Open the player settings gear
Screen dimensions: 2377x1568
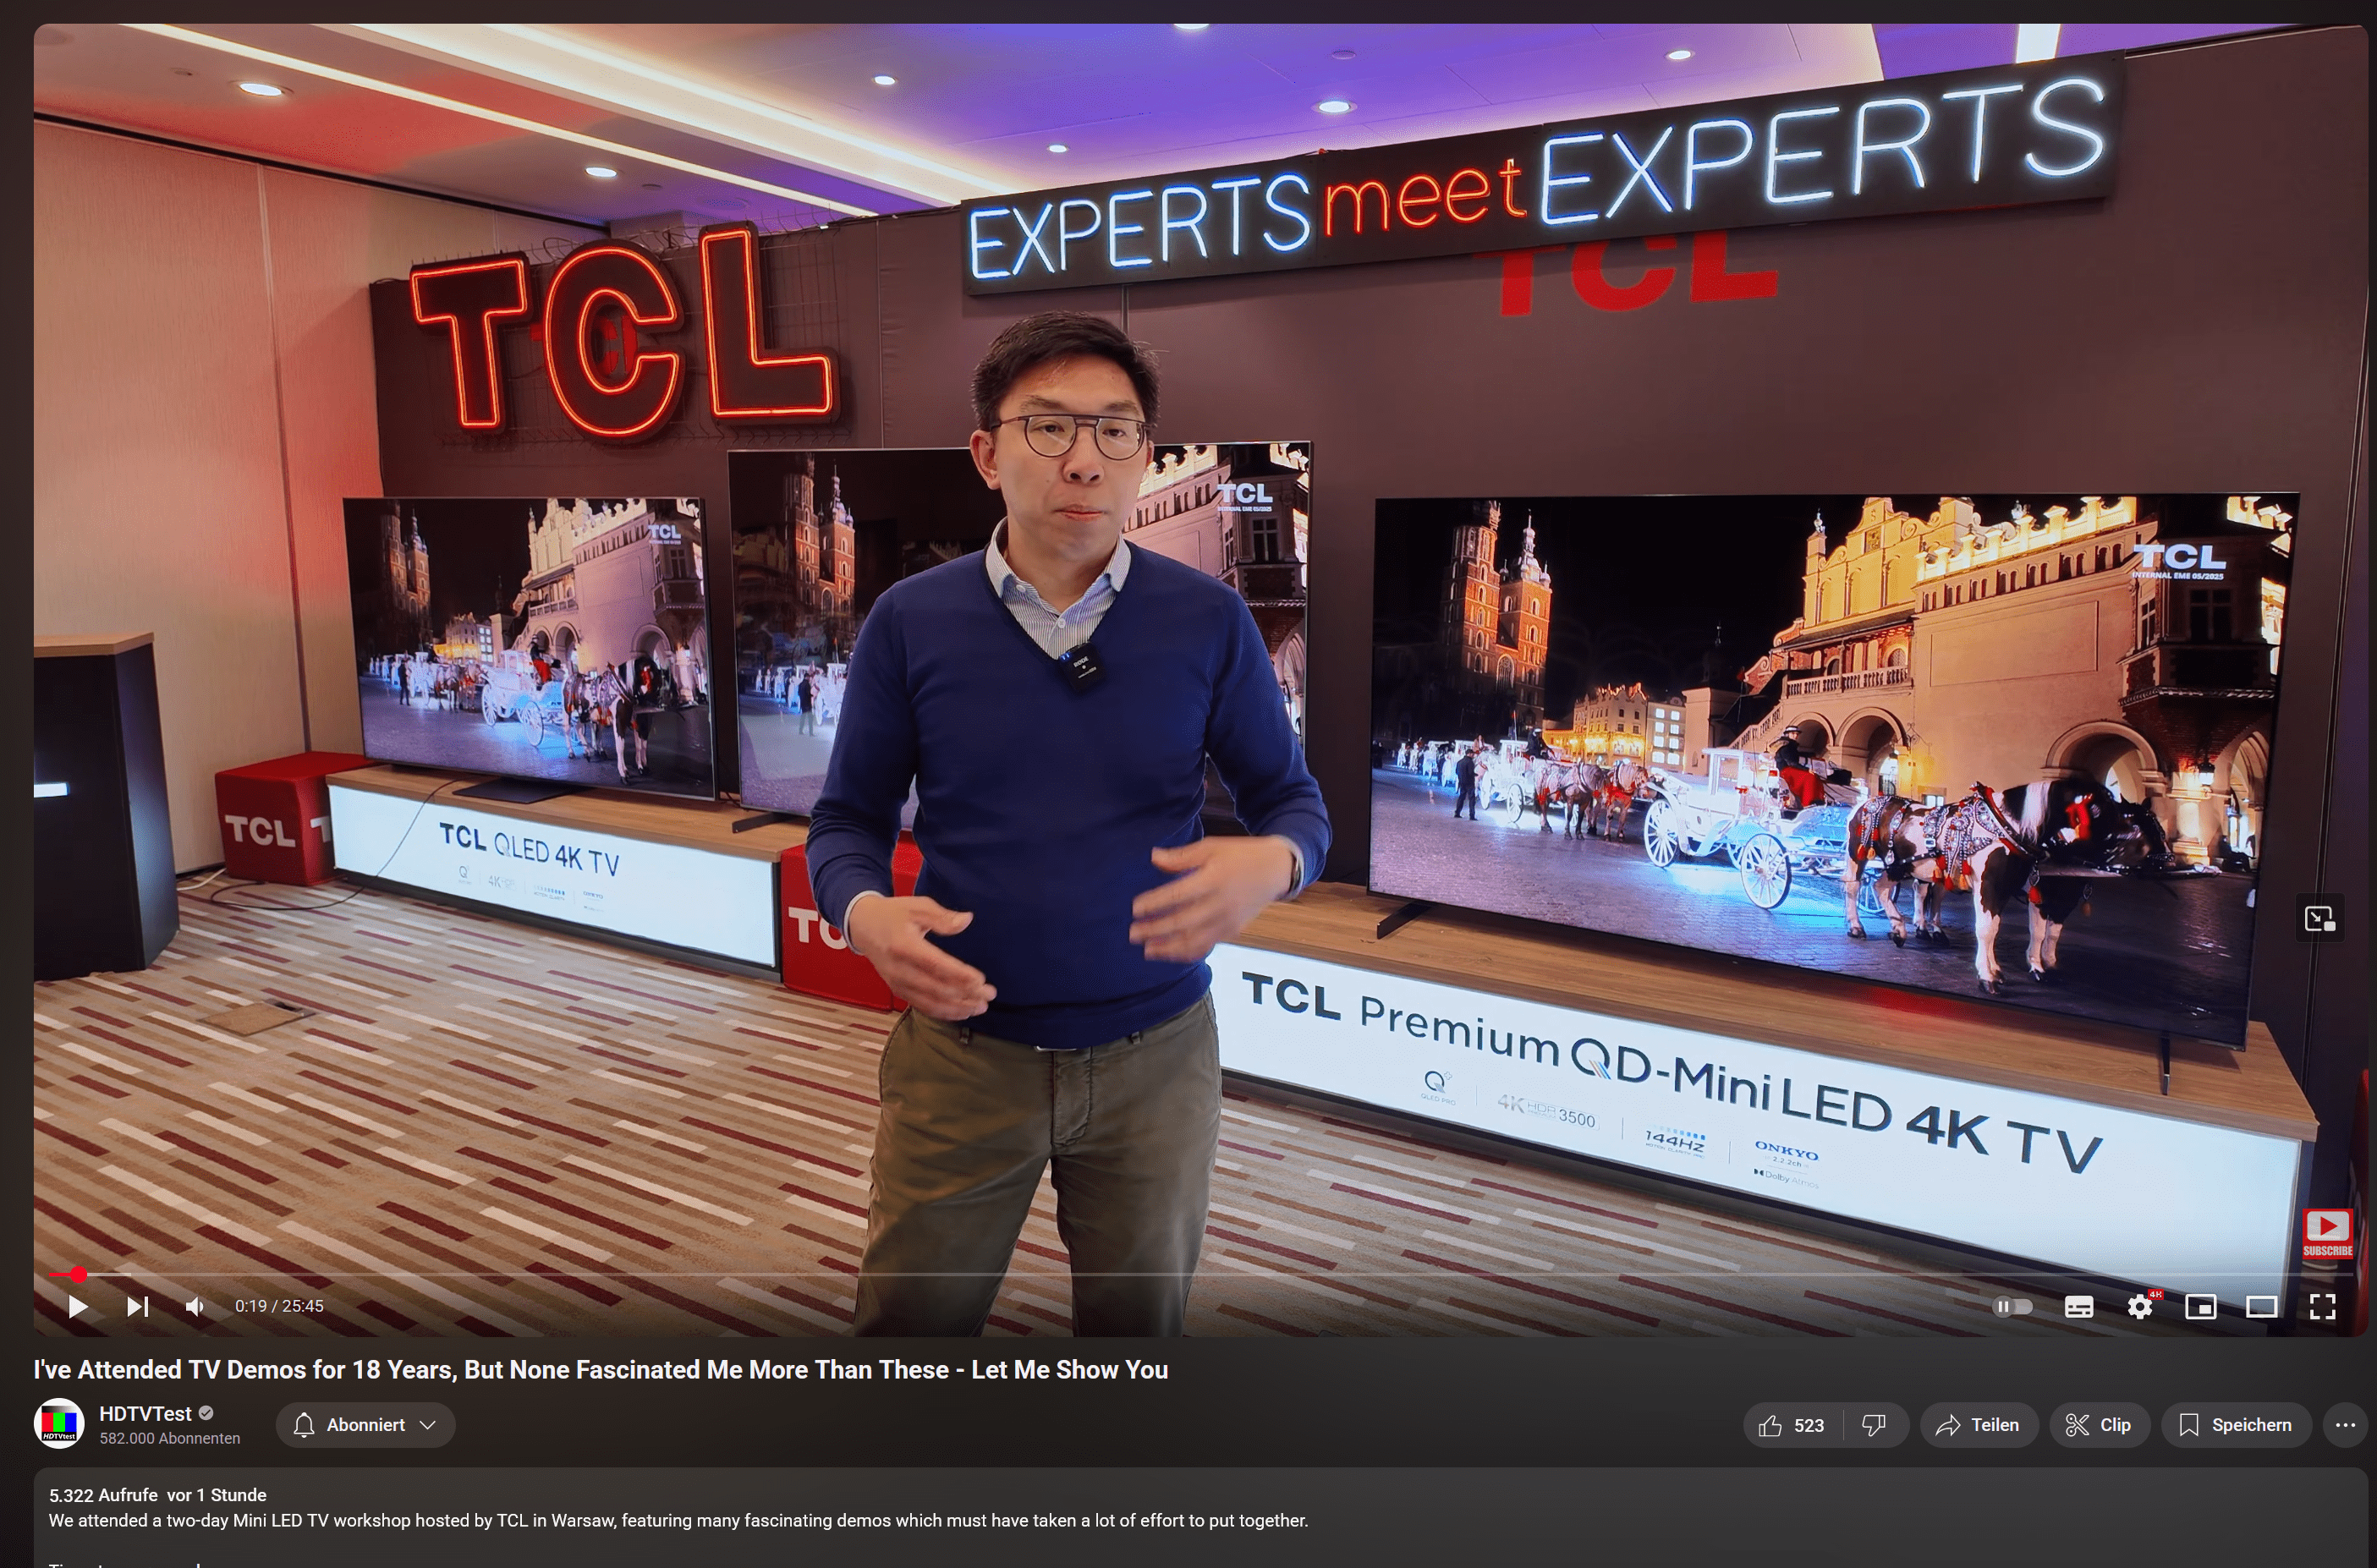(x=2140, y=1306)
